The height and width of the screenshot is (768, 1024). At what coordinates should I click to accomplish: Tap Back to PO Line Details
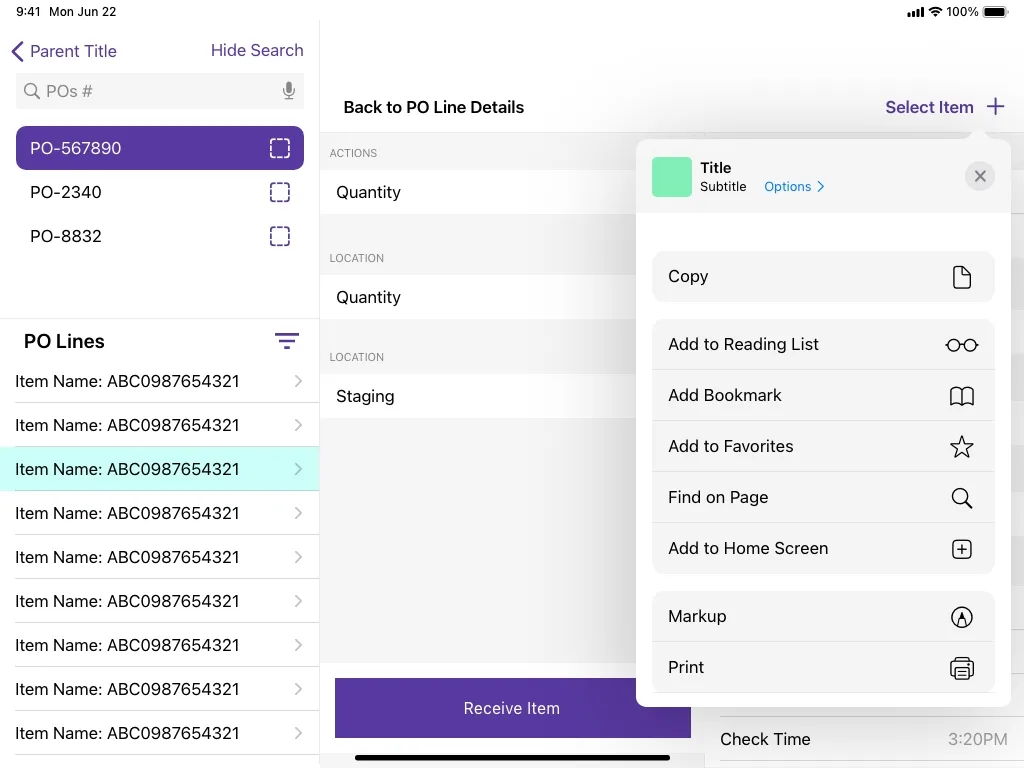pyautogui.click(x=434, y=107)
